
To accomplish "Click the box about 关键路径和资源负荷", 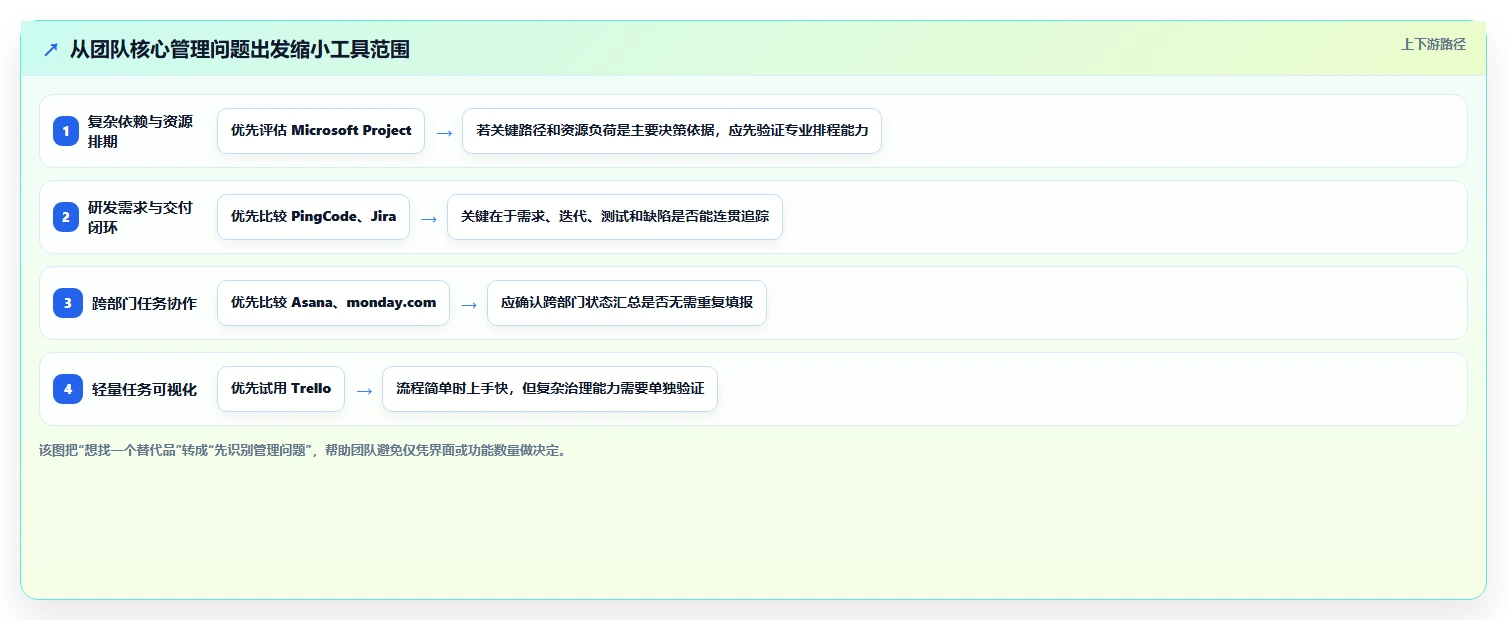I will coord(672,131).
